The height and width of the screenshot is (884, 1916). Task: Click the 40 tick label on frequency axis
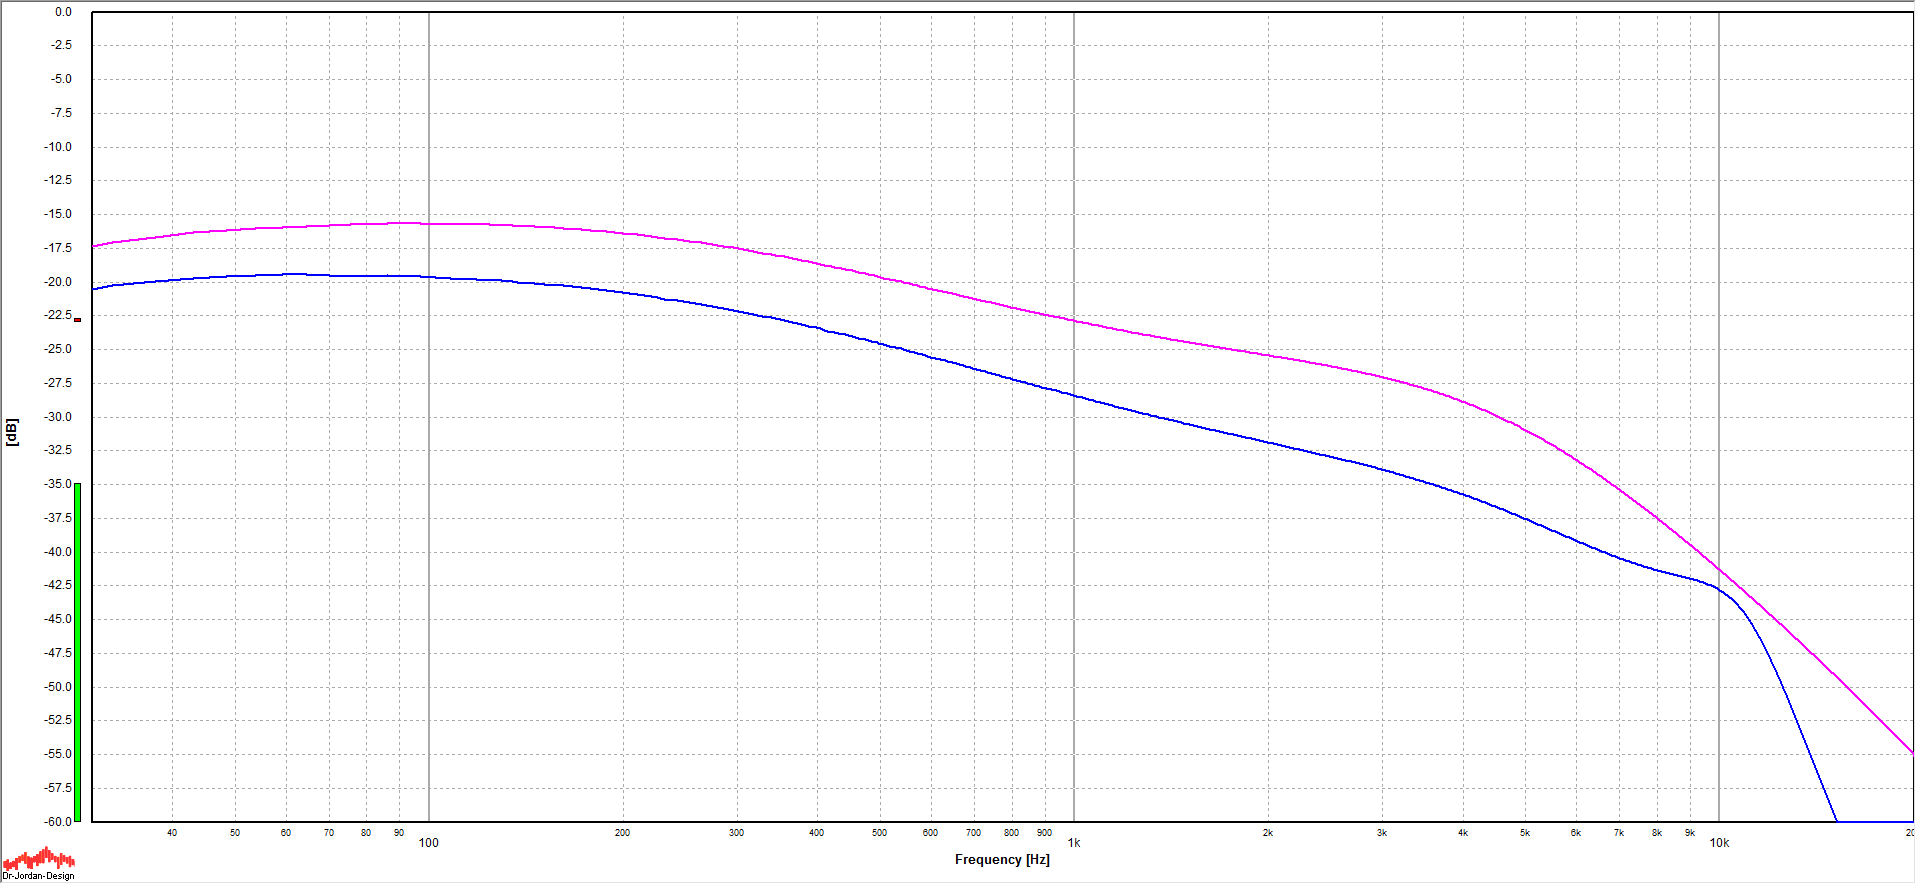click(x=172, y=833)
